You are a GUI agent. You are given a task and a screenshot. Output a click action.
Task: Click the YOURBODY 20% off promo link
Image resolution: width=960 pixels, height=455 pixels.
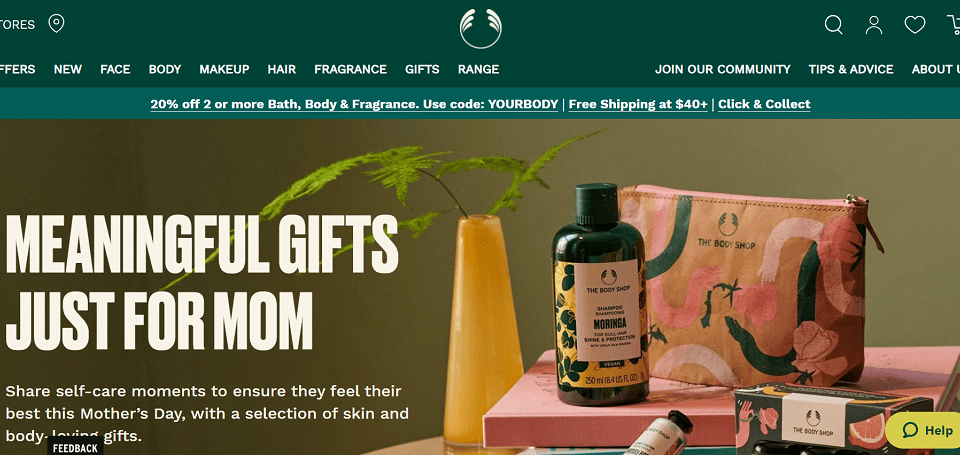tap(354, 104)
